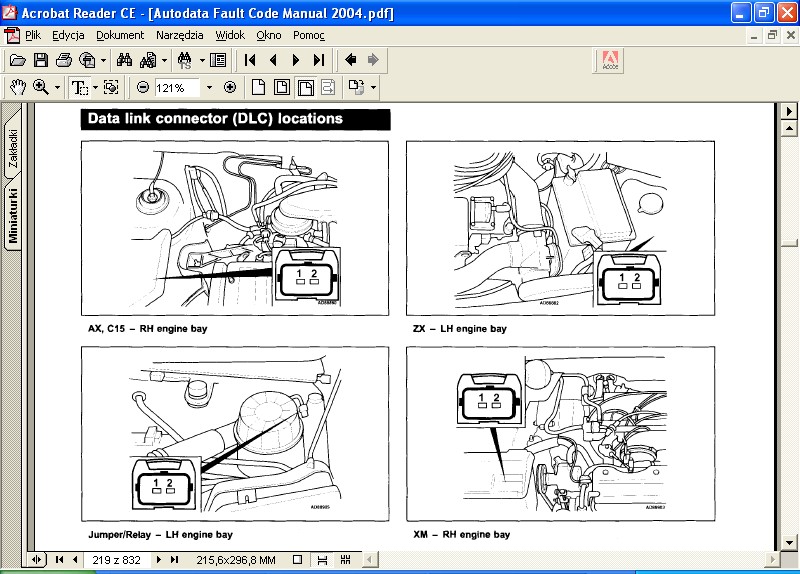
Task: Switch to the Zakładki side tab
Action: tap(13, 148)
